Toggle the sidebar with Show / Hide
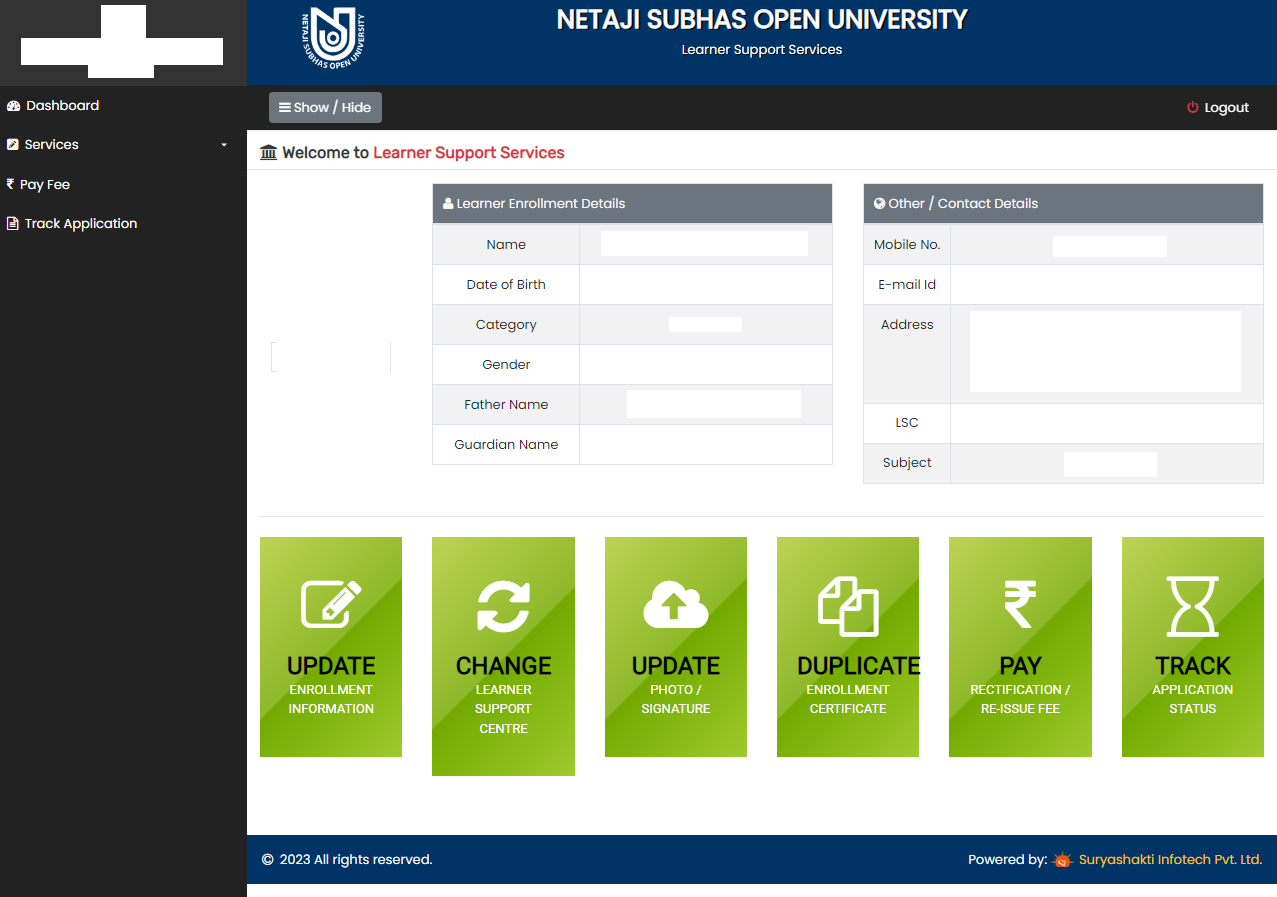1277x897 pixels. (325, 108)
